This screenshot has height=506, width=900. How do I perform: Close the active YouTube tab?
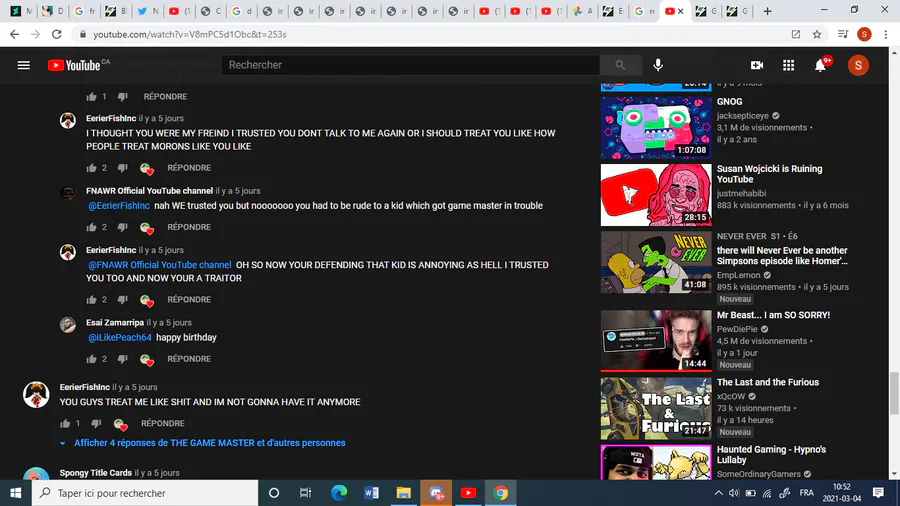[681, 11]
